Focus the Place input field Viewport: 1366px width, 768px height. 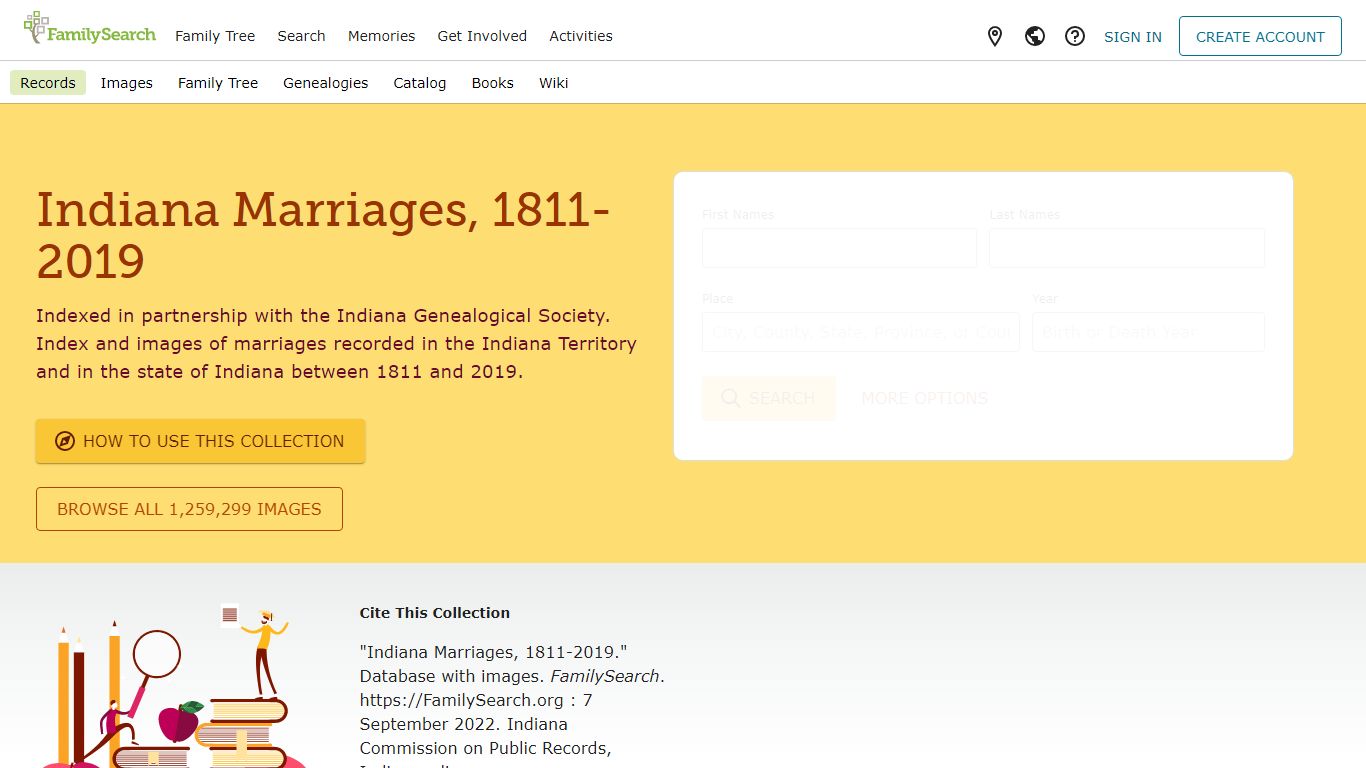pyautogui.click(x=861, y=332)
